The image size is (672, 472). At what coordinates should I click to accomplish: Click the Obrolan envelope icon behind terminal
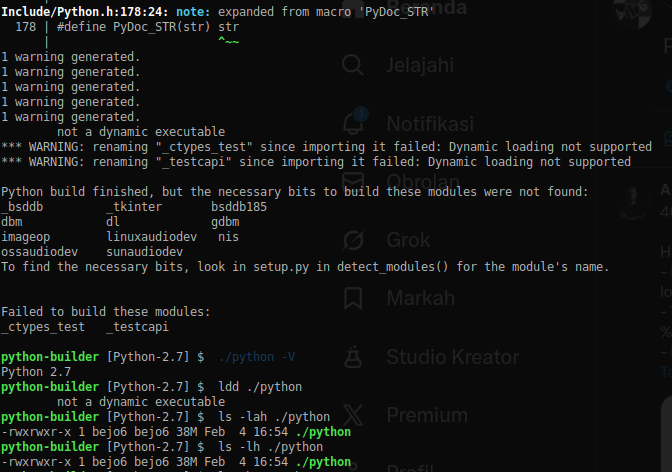(x=353, y=181)
